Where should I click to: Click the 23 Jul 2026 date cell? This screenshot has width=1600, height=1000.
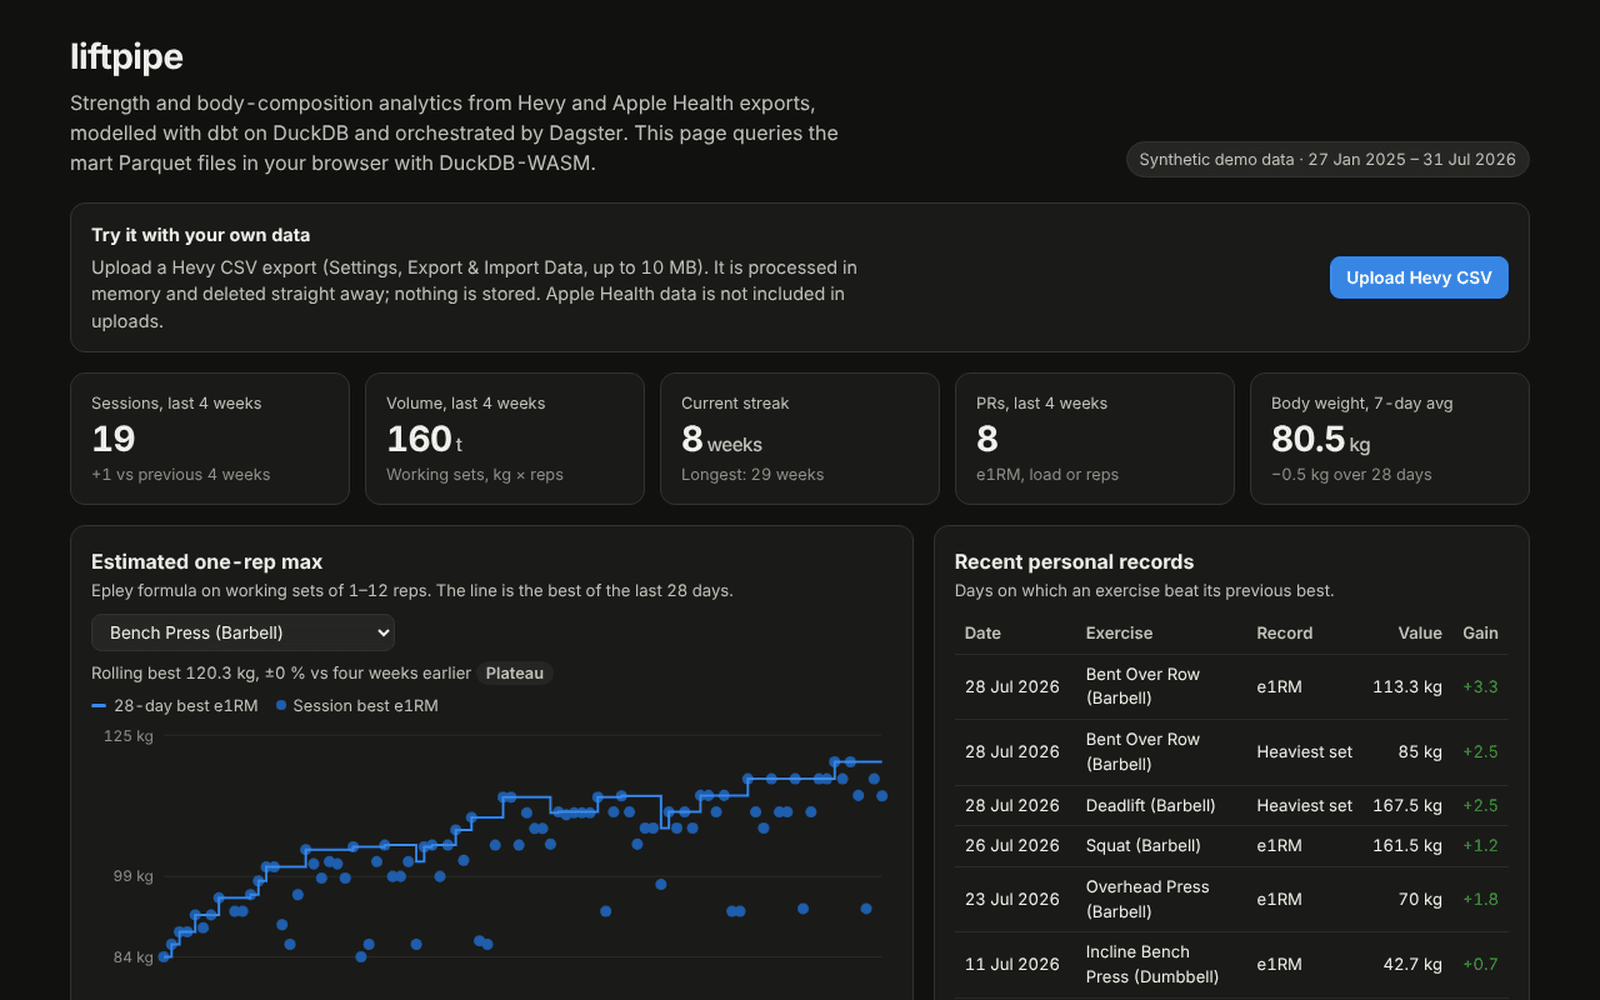1012,899
